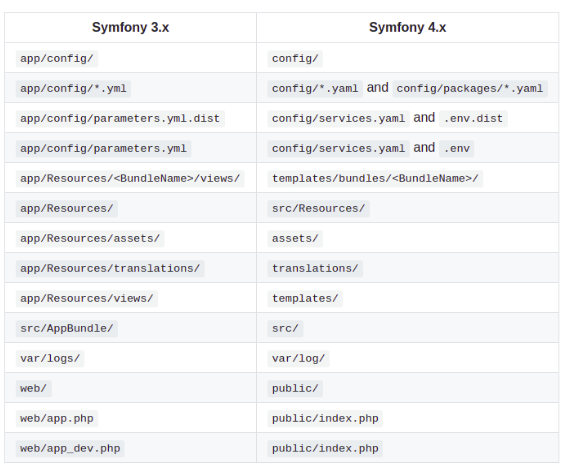Select the 'app/config/' code cell
This screenshot has height=475, width=566.
[57, 58]
